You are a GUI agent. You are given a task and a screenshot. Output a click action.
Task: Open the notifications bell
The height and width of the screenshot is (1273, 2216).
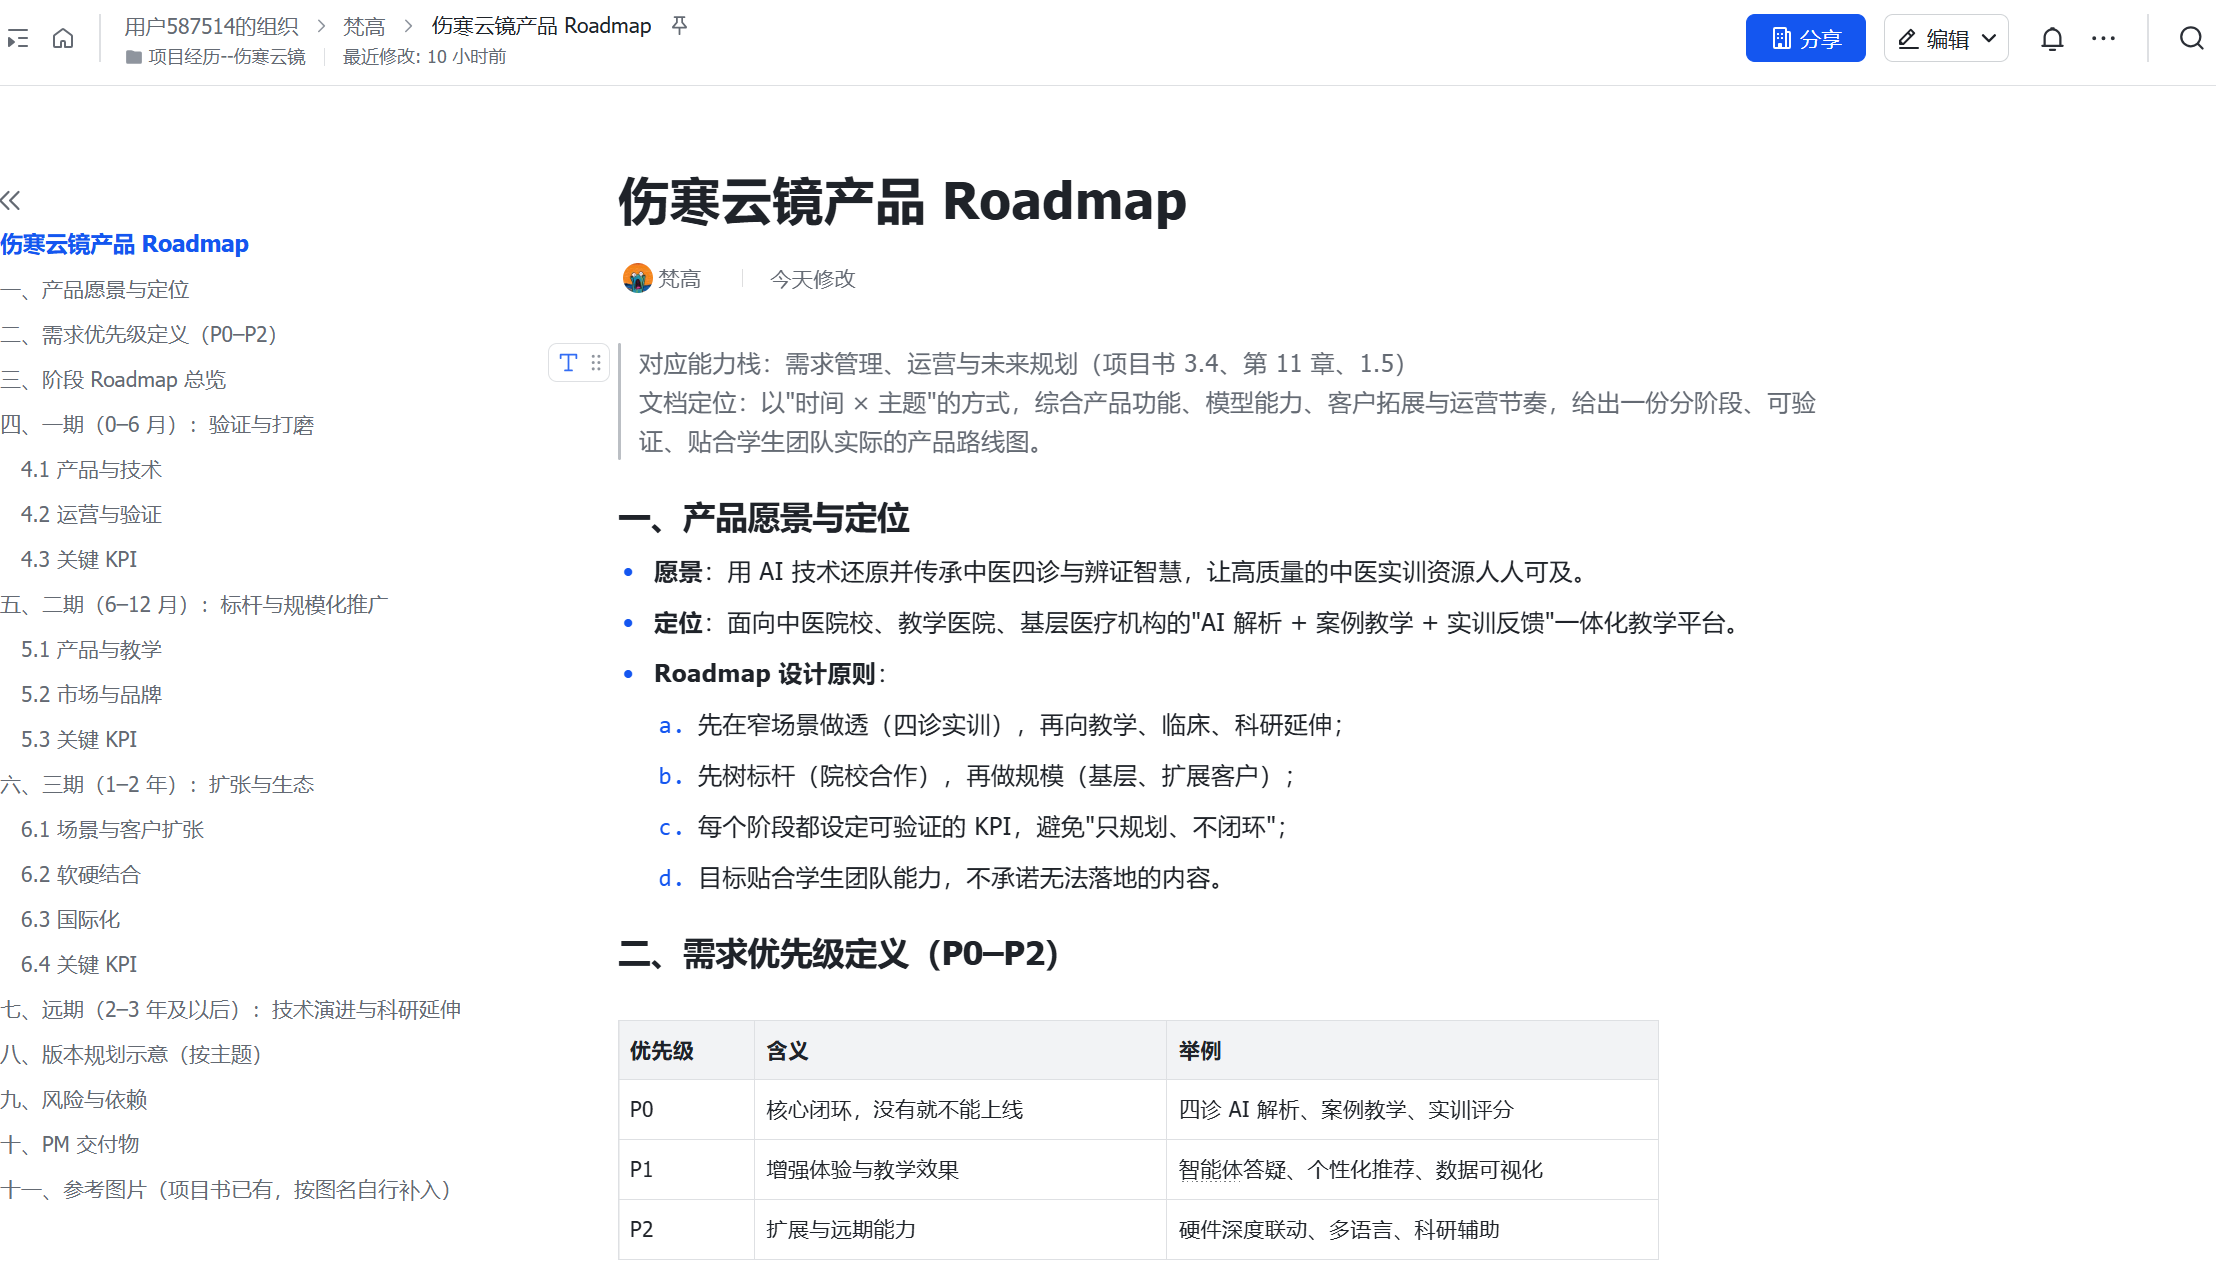(2052, 39)
